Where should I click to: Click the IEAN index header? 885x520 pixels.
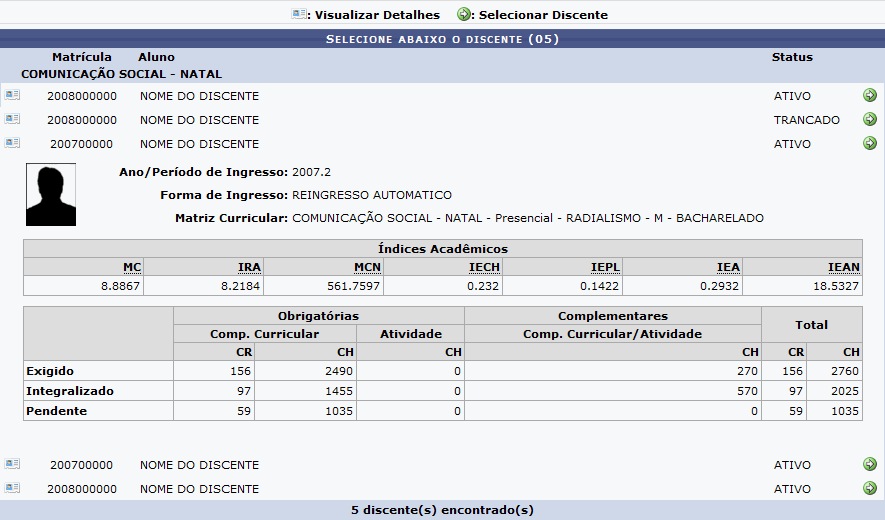pos(844,267)
